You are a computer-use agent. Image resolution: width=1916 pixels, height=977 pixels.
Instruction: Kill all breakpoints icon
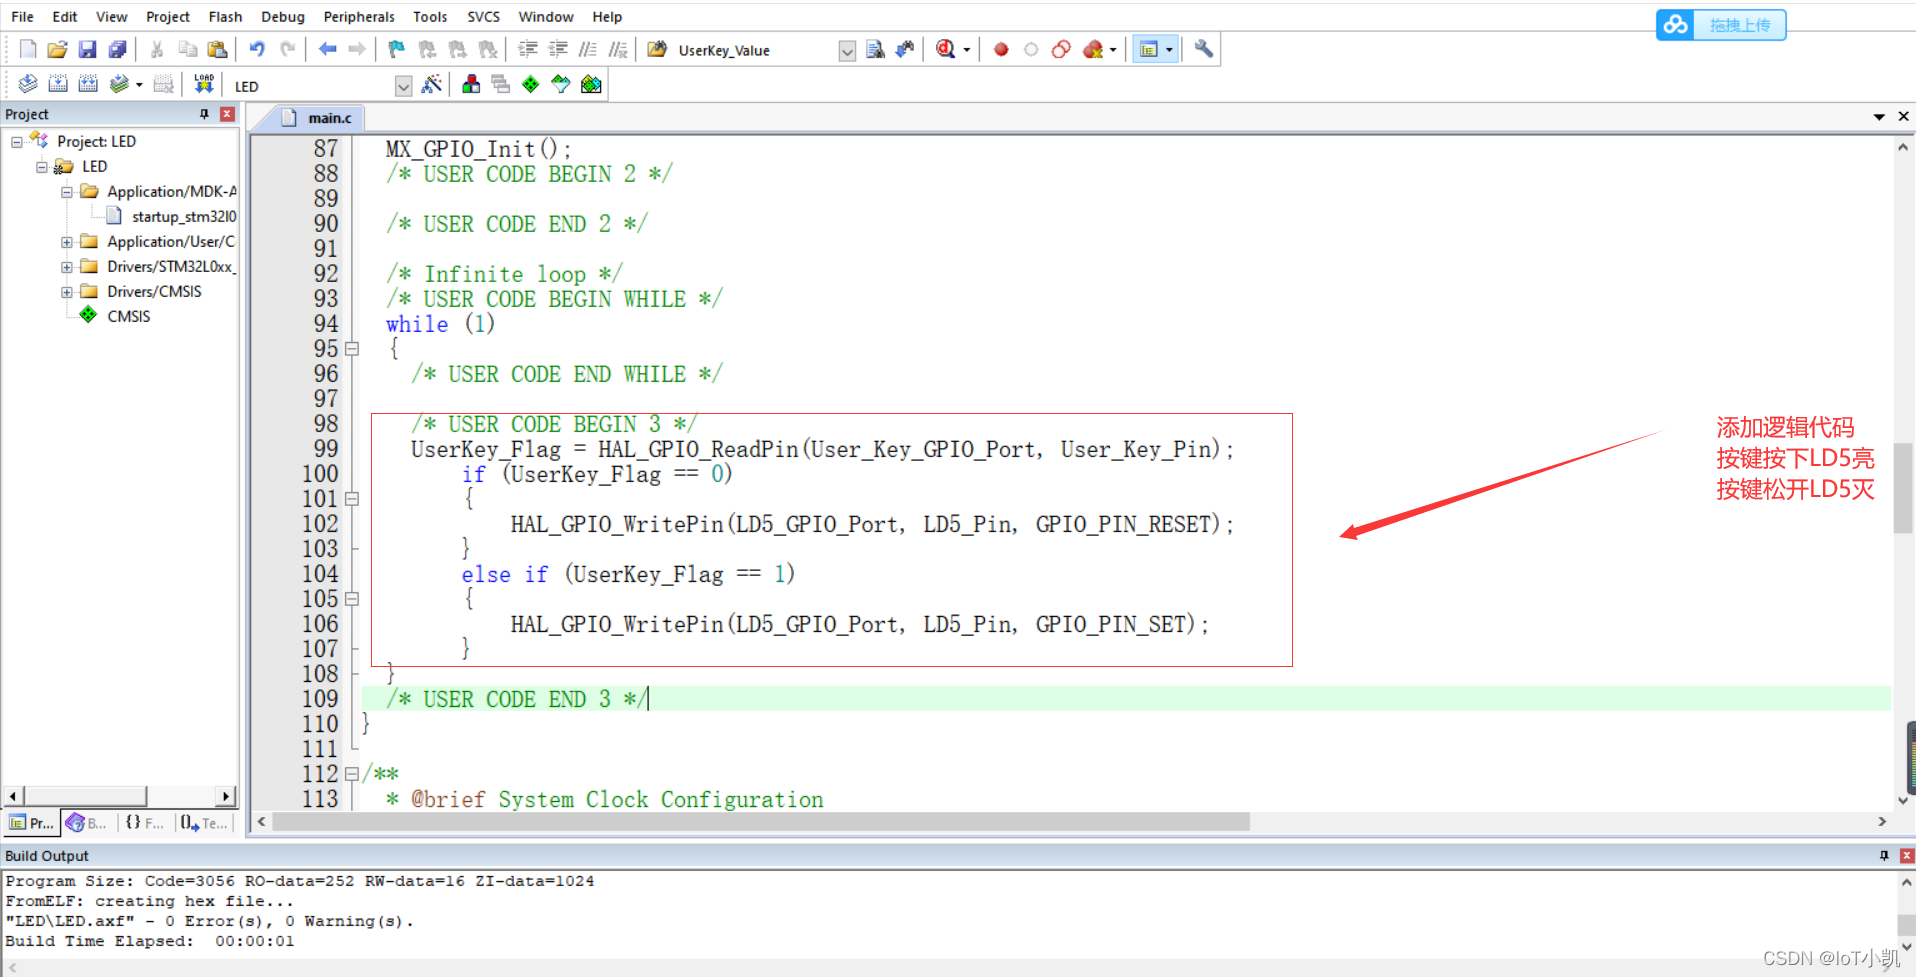(1093, 49)
